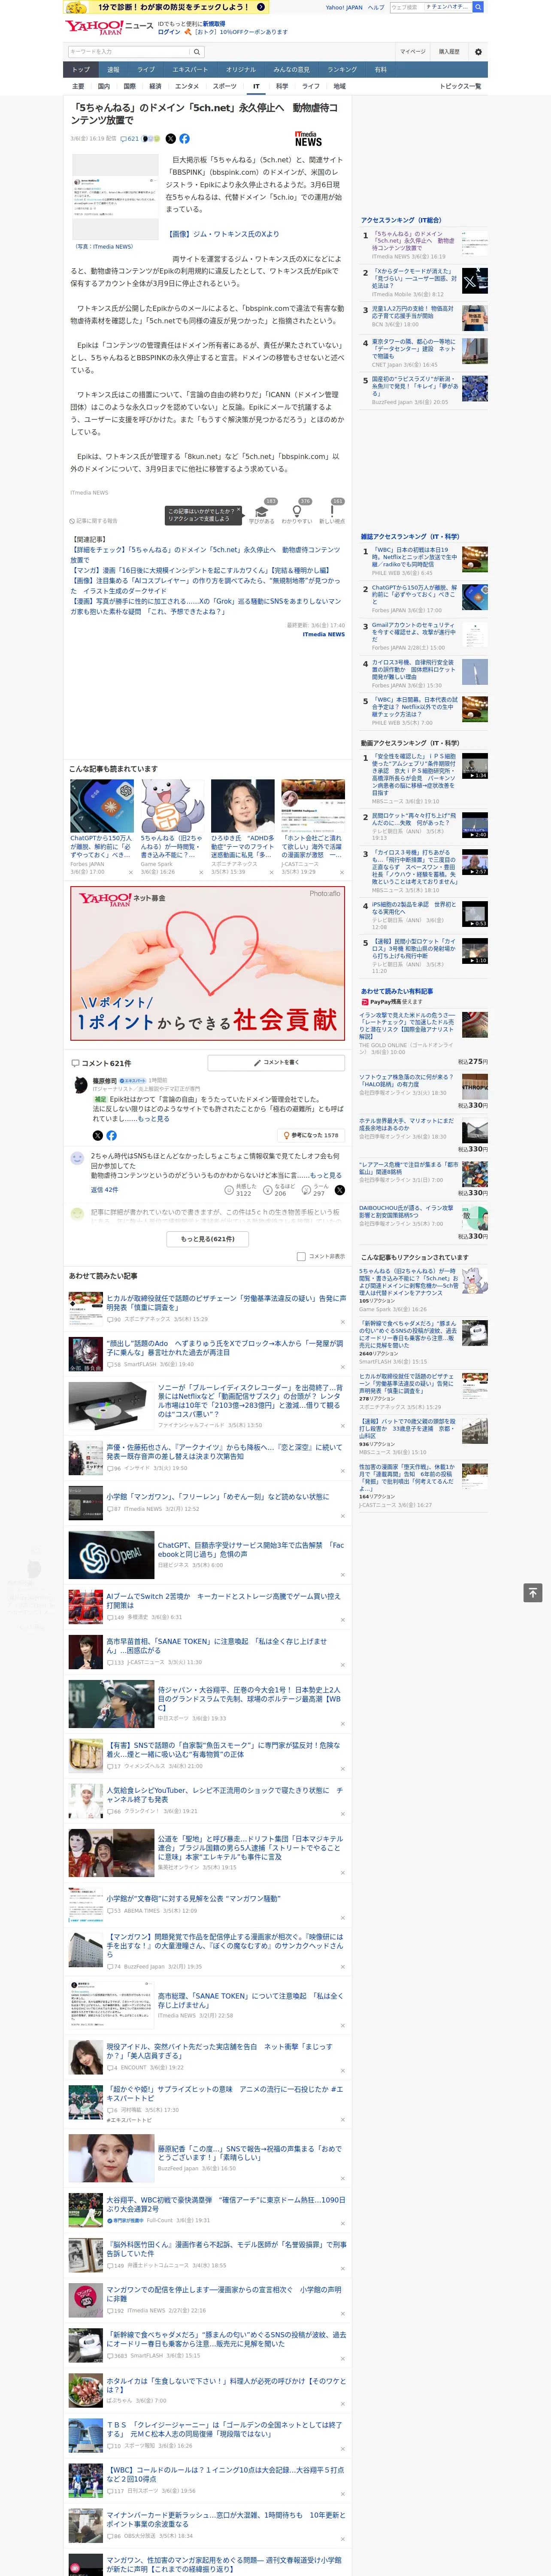Viewport: 551px width, 2576px height.
Task: Play video ranking item ending 1:34
Action: [475, 766]
